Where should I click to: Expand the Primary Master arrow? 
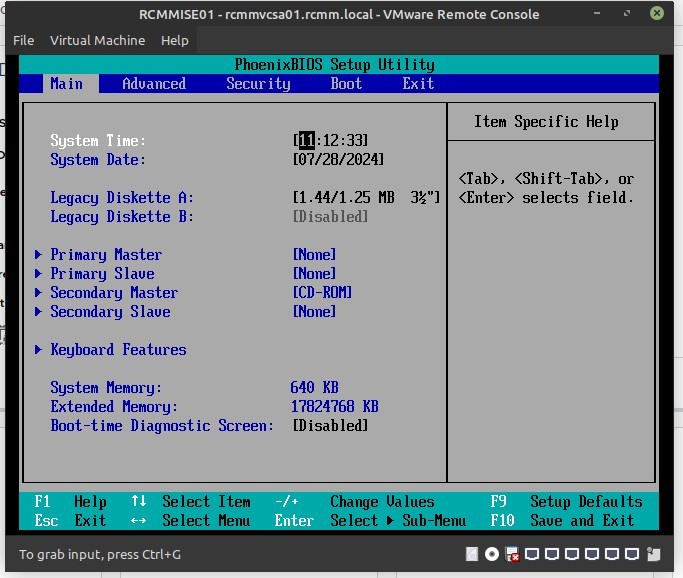coord(38,254)
